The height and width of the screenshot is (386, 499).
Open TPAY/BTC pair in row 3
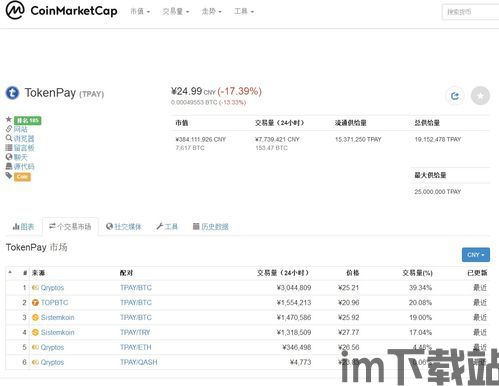click(x=136, y=317)
